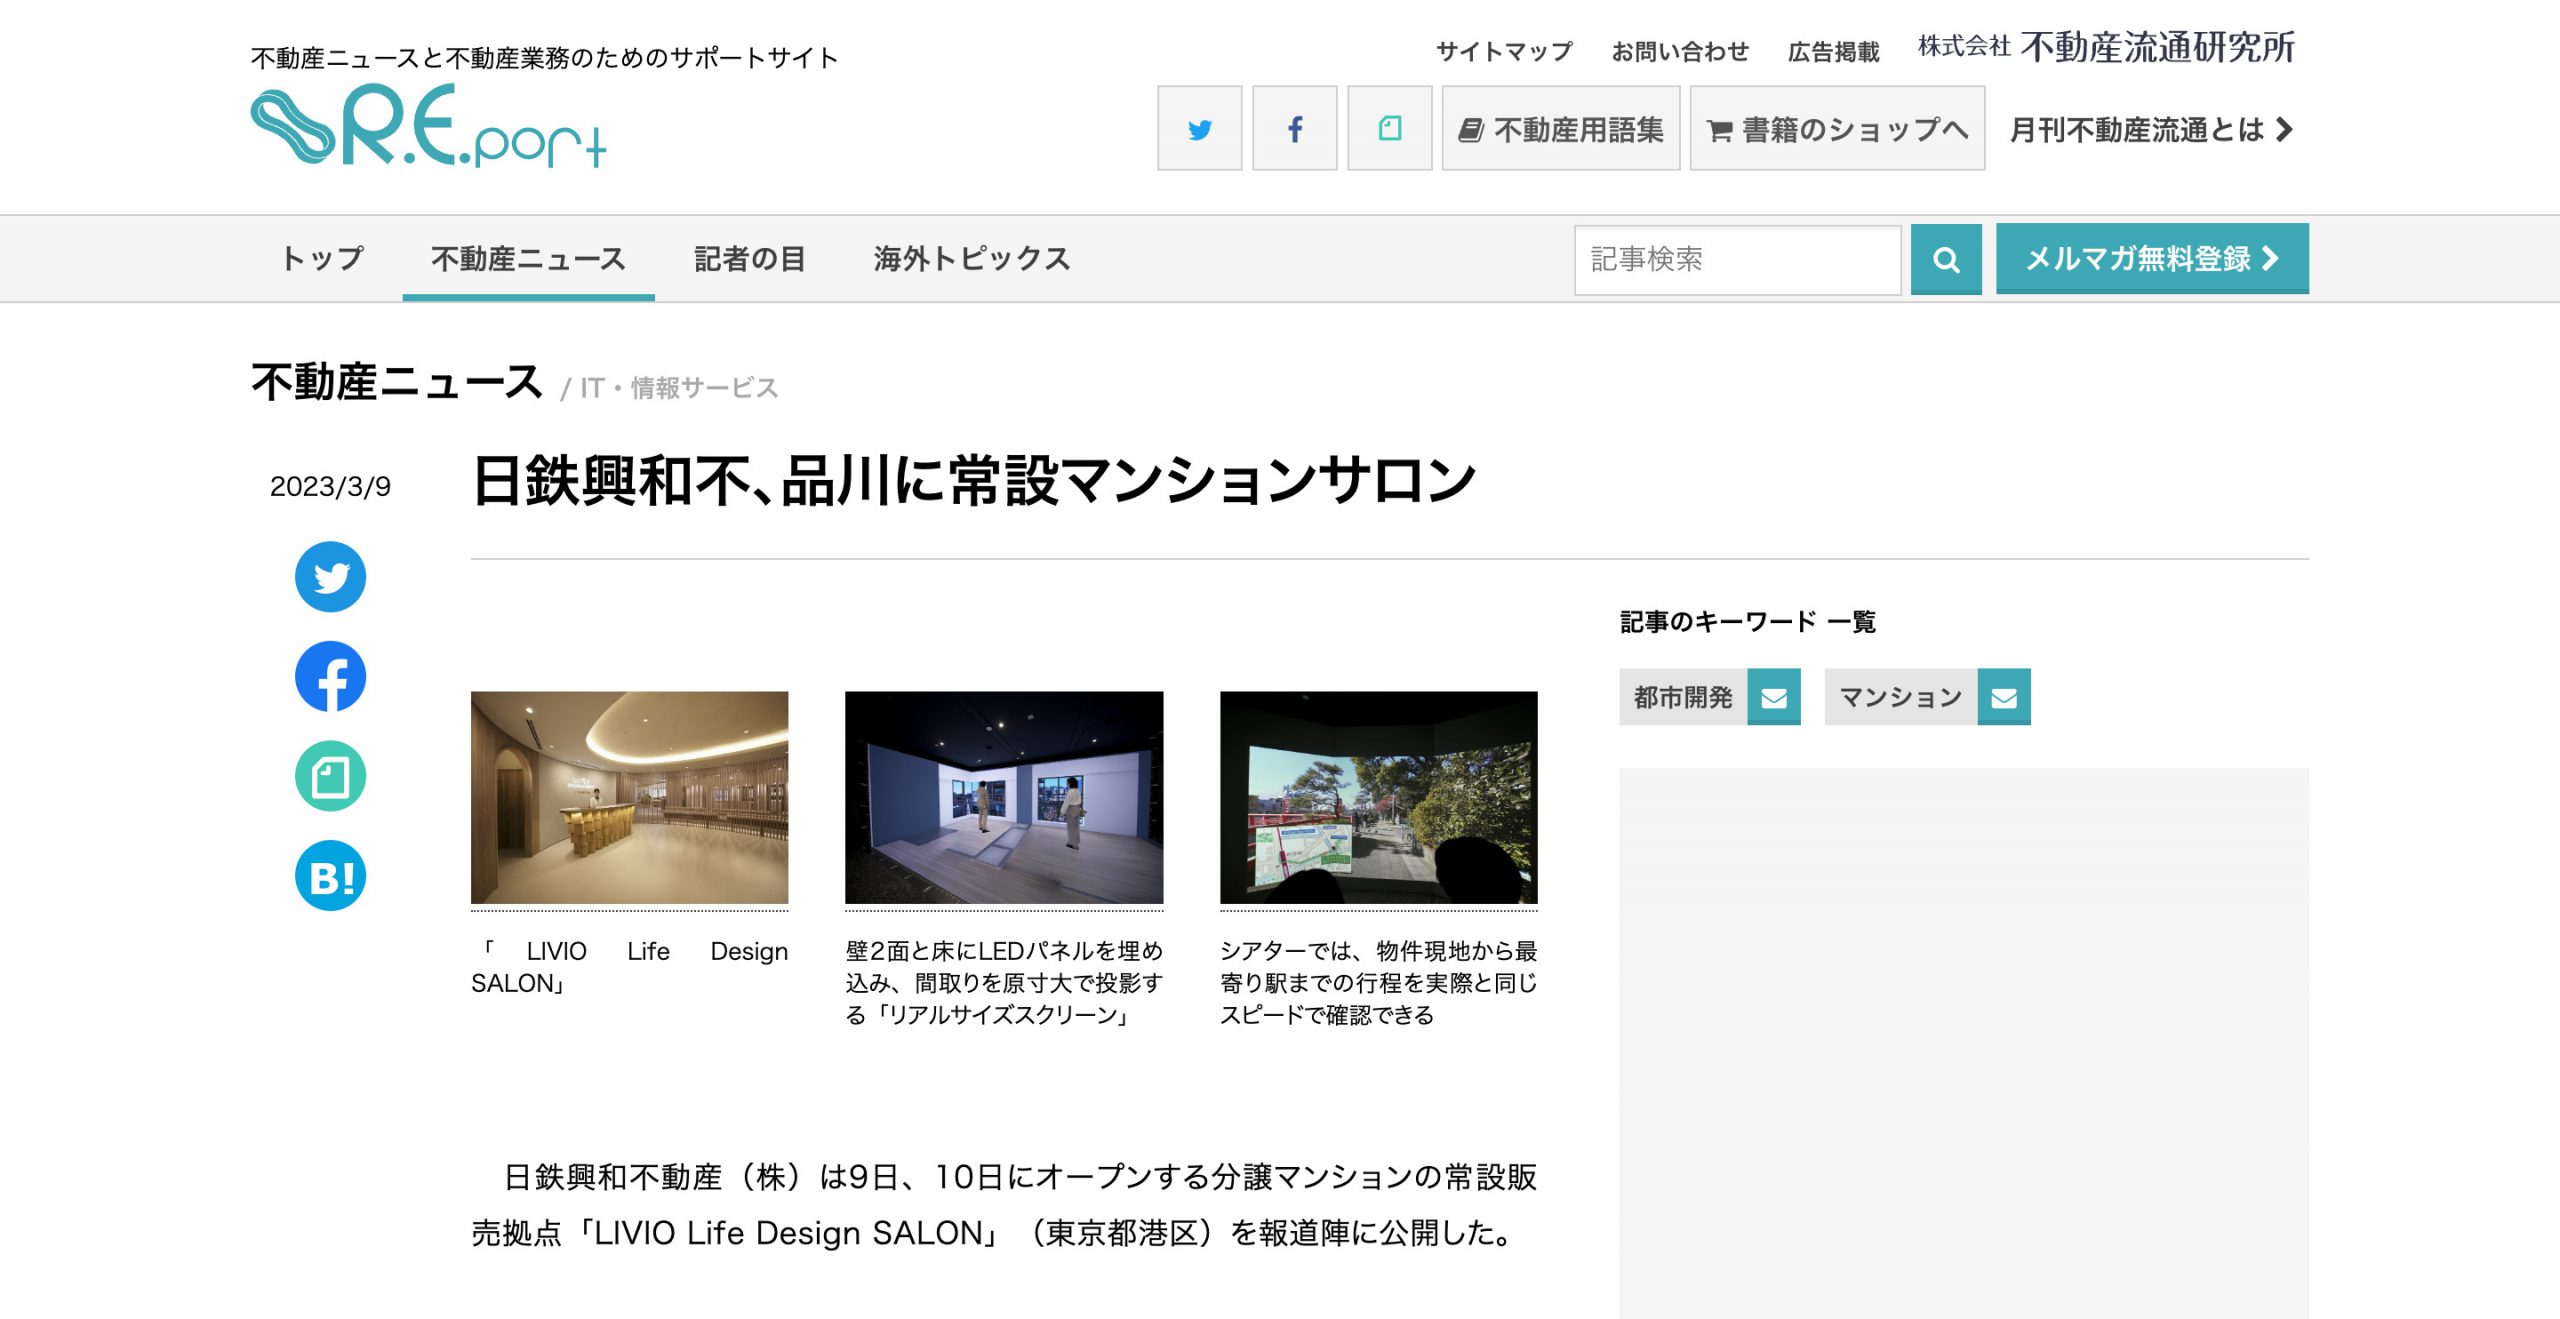Viewport: 2560px width, 1319px height.
Task: Share article via round green note icon
Action: [x=330, y=776]
